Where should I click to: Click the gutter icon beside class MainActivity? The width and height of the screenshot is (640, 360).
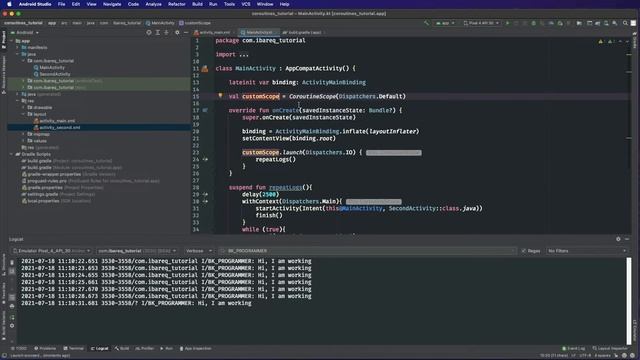click(x=205, y=69)
